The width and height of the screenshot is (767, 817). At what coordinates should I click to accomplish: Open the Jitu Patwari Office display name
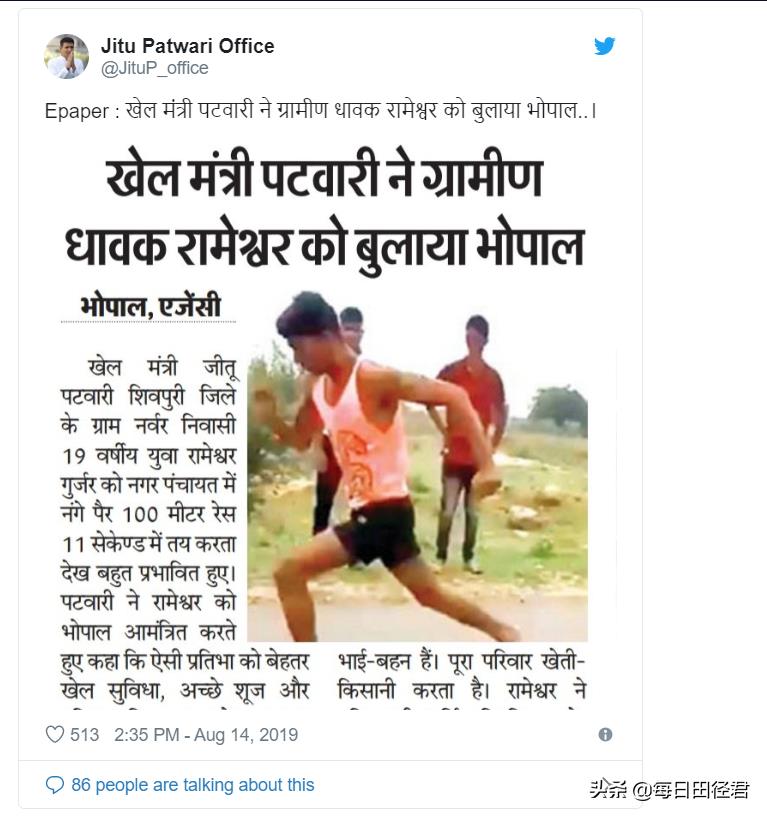click(x=188, y=46)
